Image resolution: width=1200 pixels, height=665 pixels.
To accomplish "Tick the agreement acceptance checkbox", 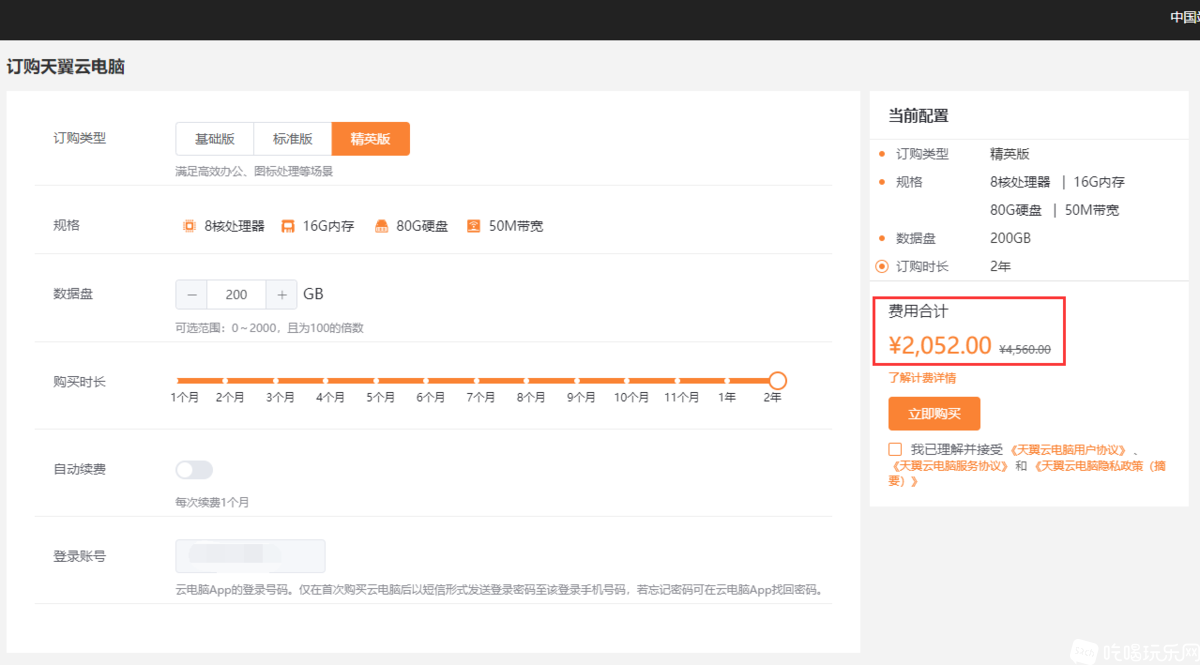I will [x=894, y=450].
